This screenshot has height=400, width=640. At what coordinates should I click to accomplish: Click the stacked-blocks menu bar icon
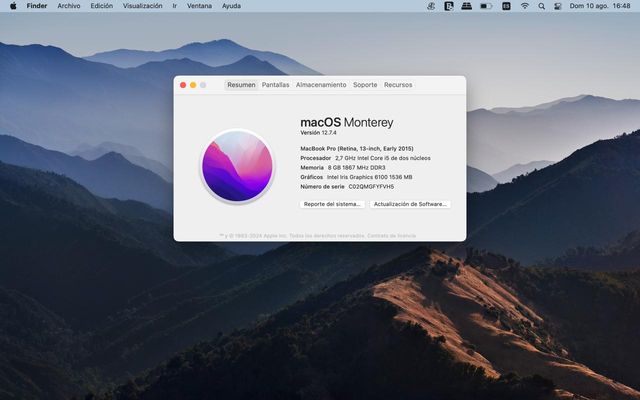(467, 6)
